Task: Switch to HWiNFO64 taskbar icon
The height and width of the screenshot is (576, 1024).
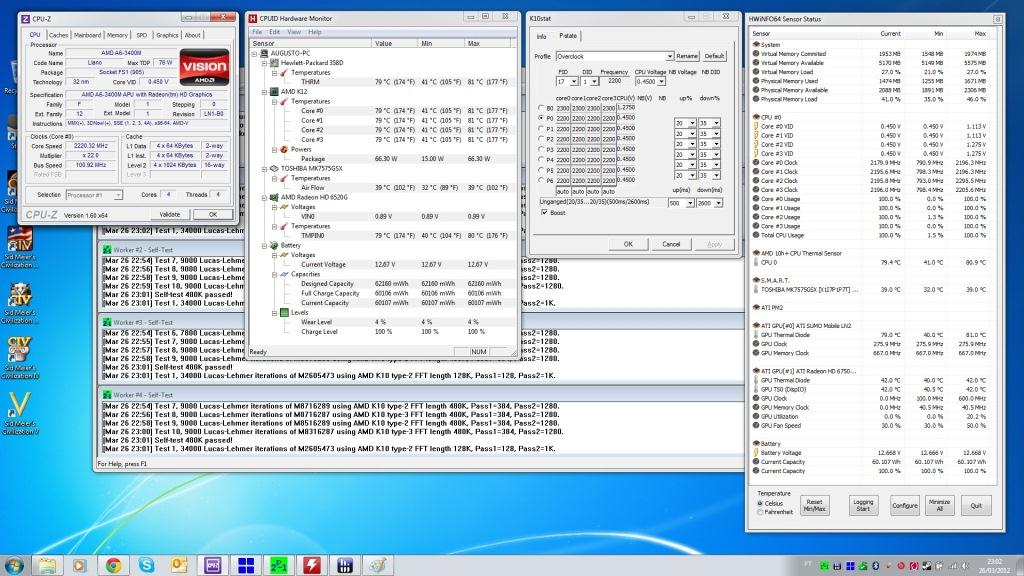Action: tap(345, 565)
